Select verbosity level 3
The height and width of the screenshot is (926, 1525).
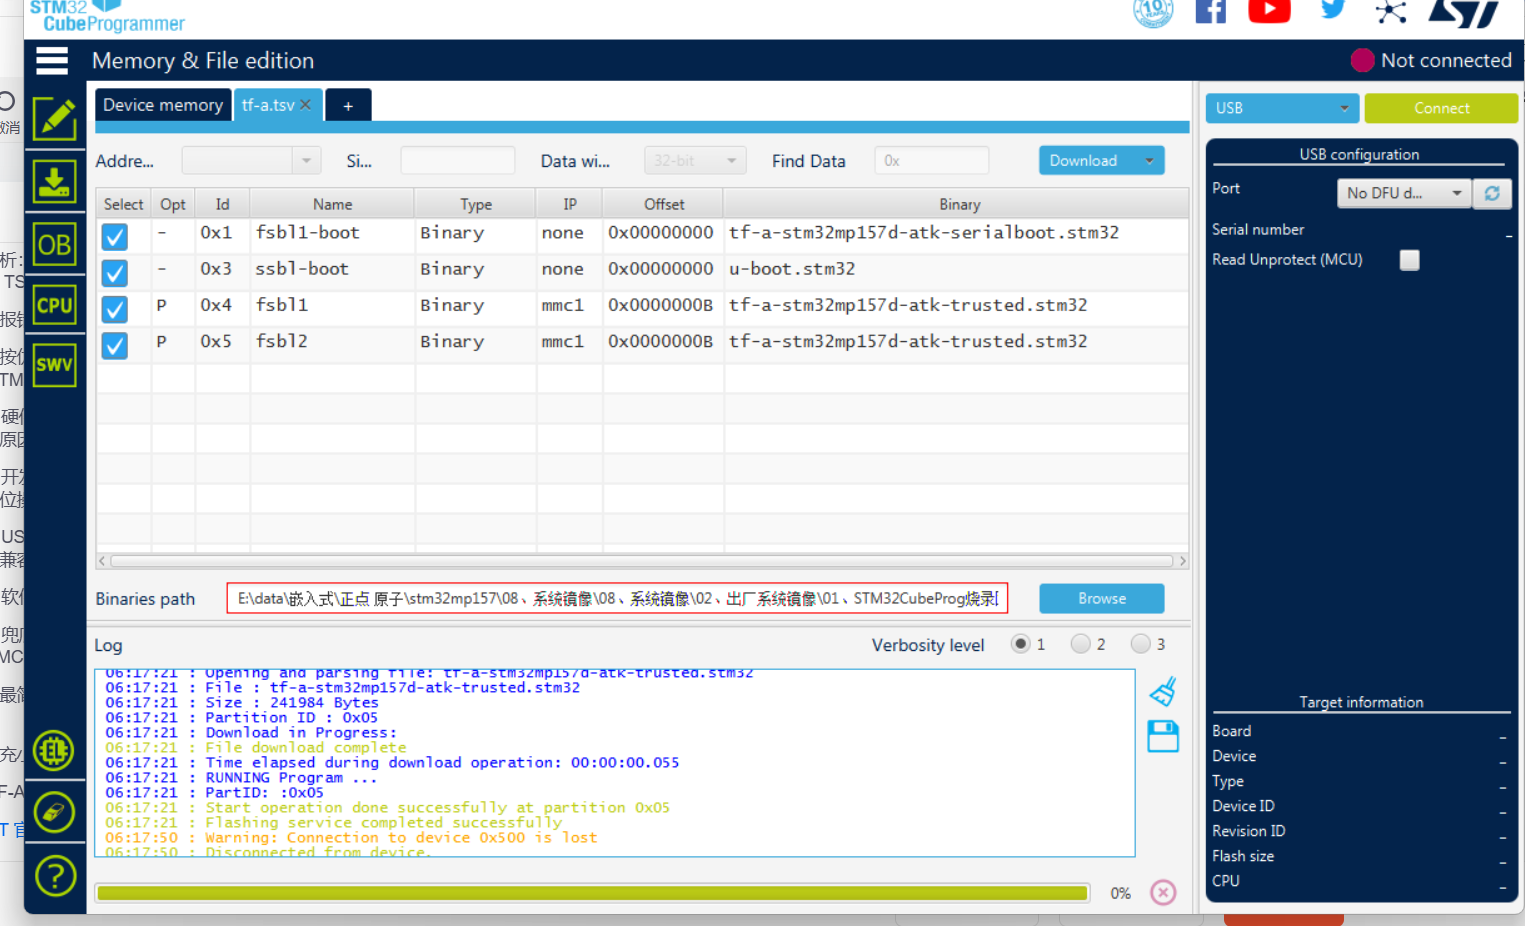1140,644
